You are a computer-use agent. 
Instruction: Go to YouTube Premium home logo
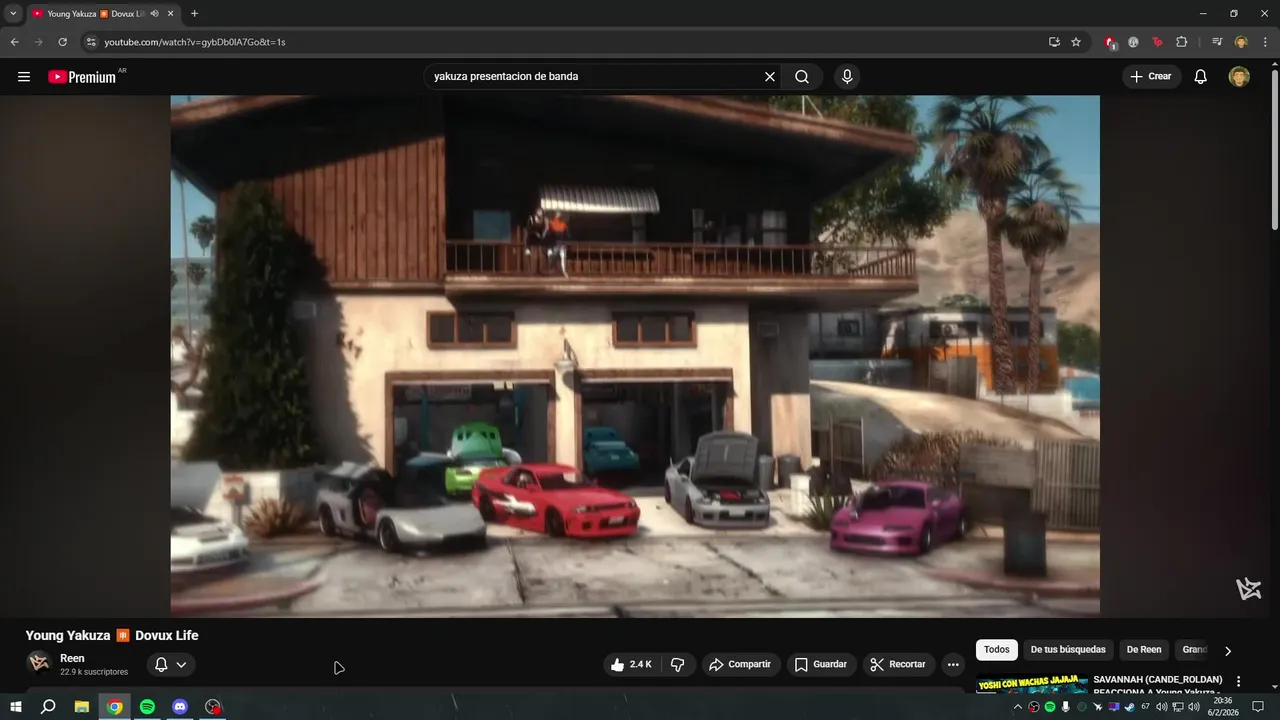pos(83,77)
